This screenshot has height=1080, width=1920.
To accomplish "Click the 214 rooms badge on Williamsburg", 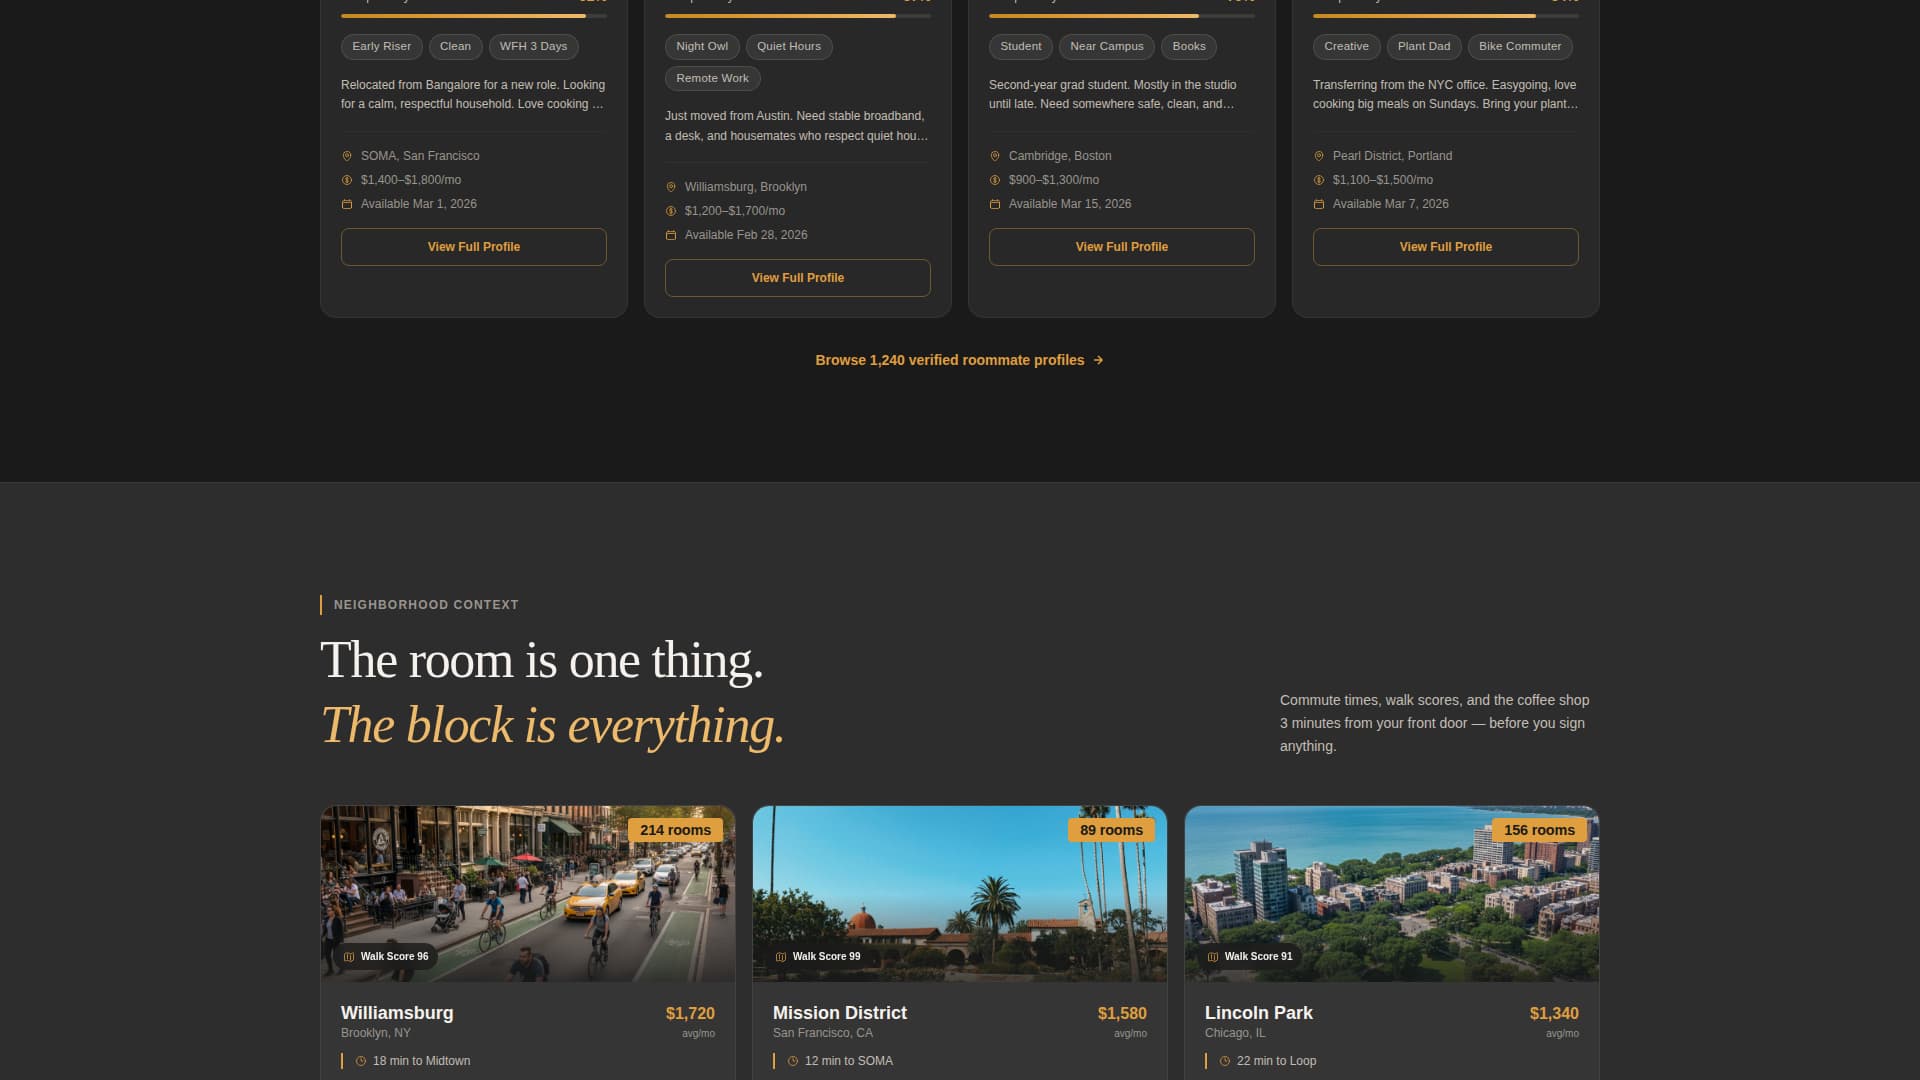I will tap(675, 830).
